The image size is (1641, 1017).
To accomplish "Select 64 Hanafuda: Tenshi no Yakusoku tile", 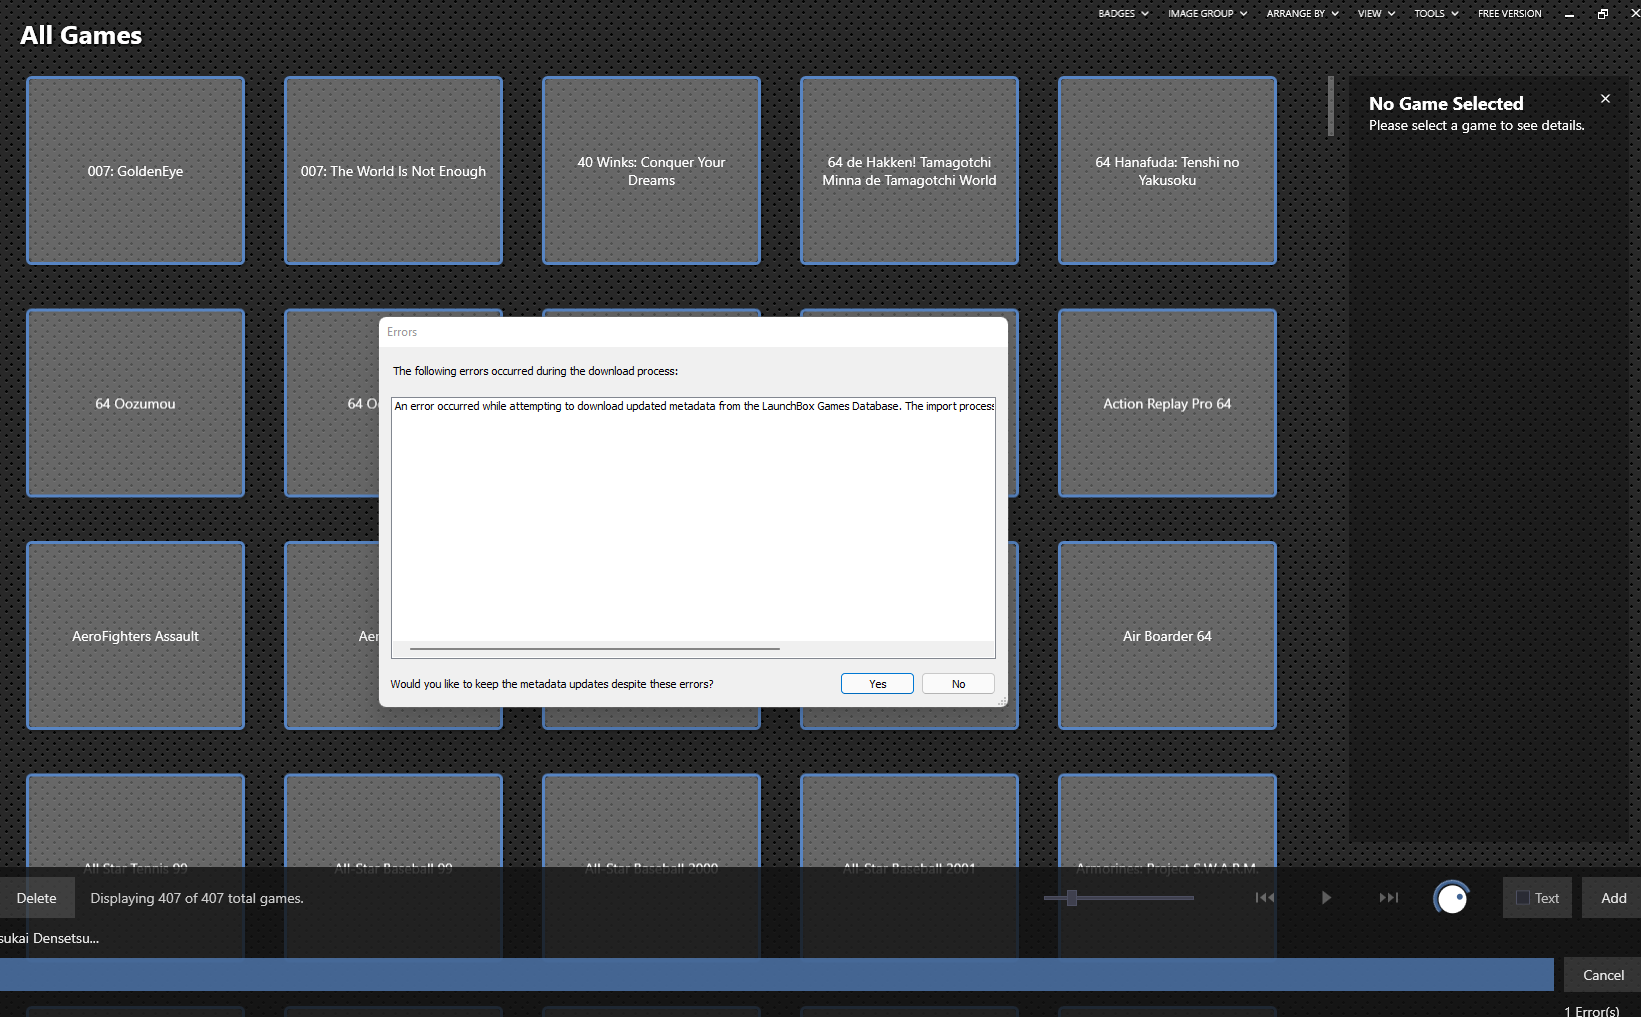I will pyautogui.click(x=1167, y=171).
